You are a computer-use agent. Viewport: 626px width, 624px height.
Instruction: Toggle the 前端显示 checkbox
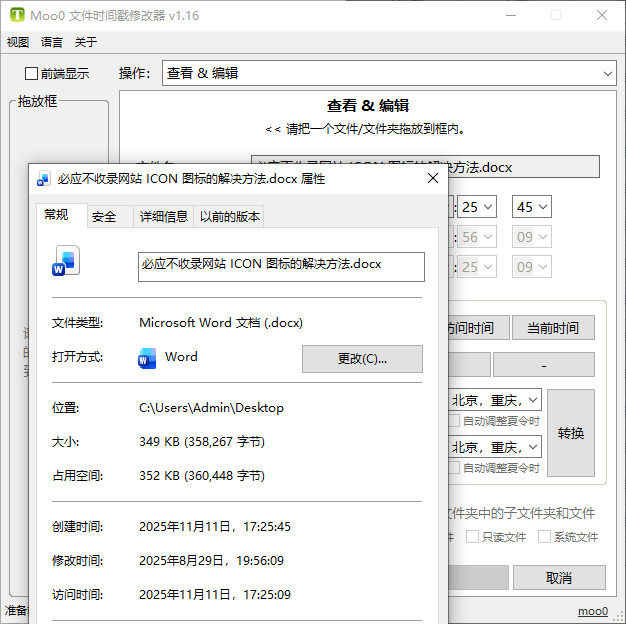pos(31,73)
